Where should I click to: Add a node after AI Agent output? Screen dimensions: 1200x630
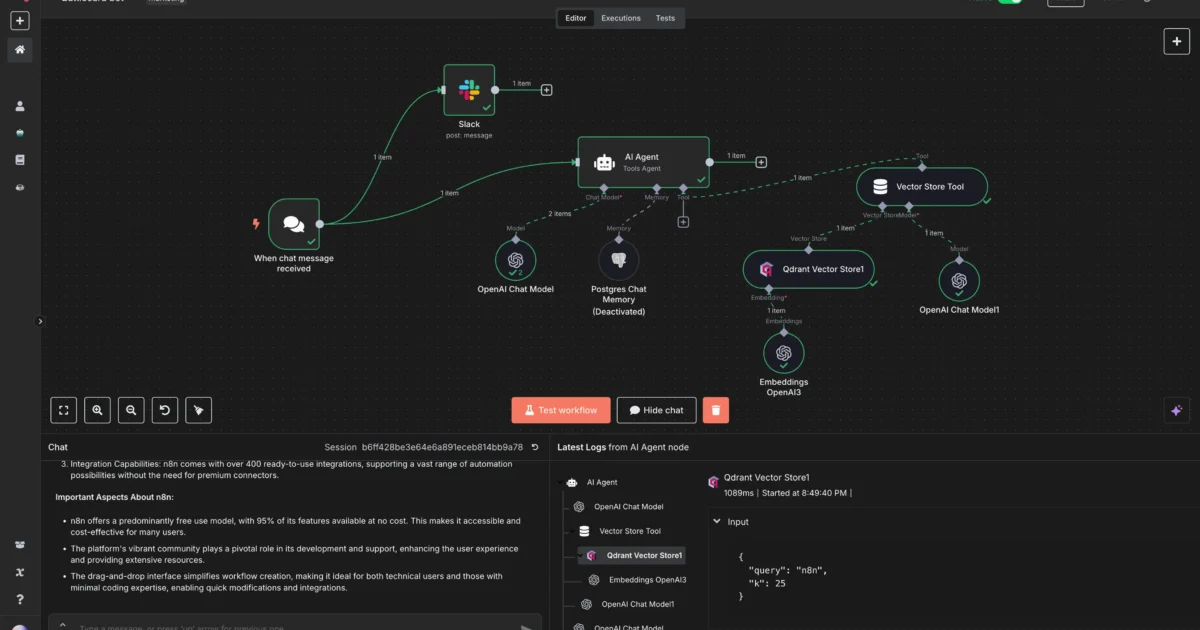(x=761, y=162)
